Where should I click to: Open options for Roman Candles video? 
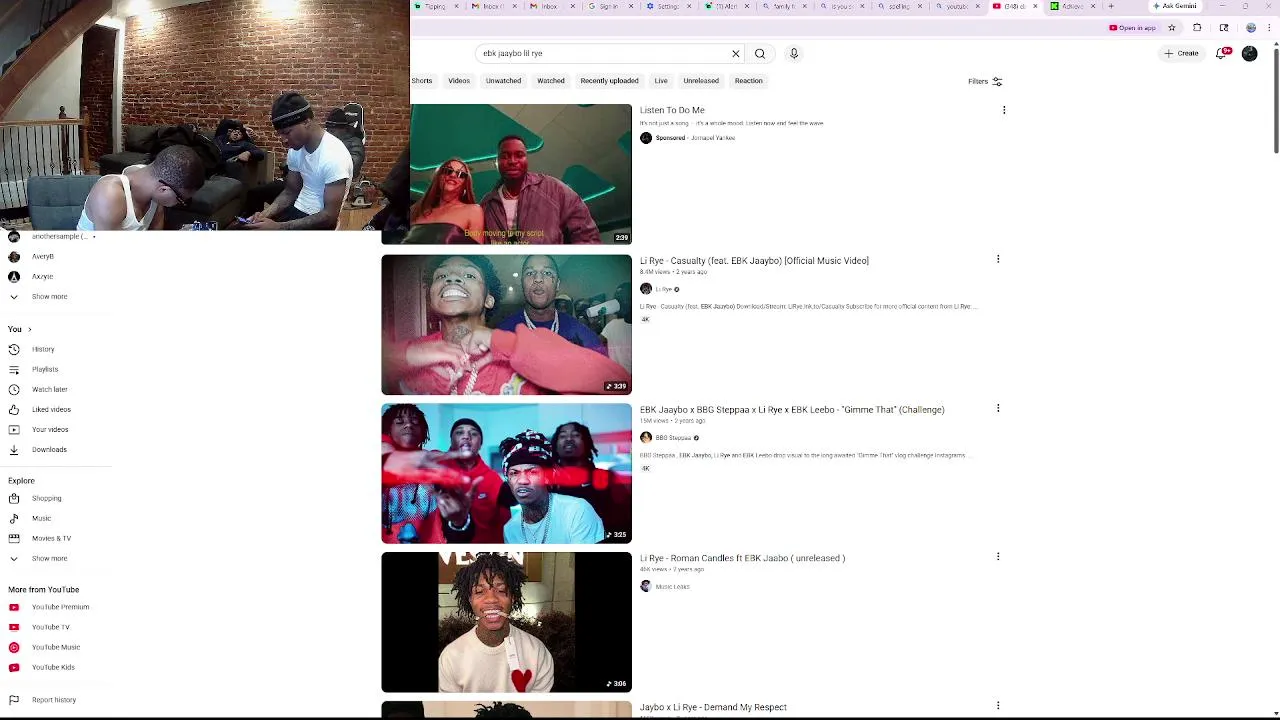(998, 556)
